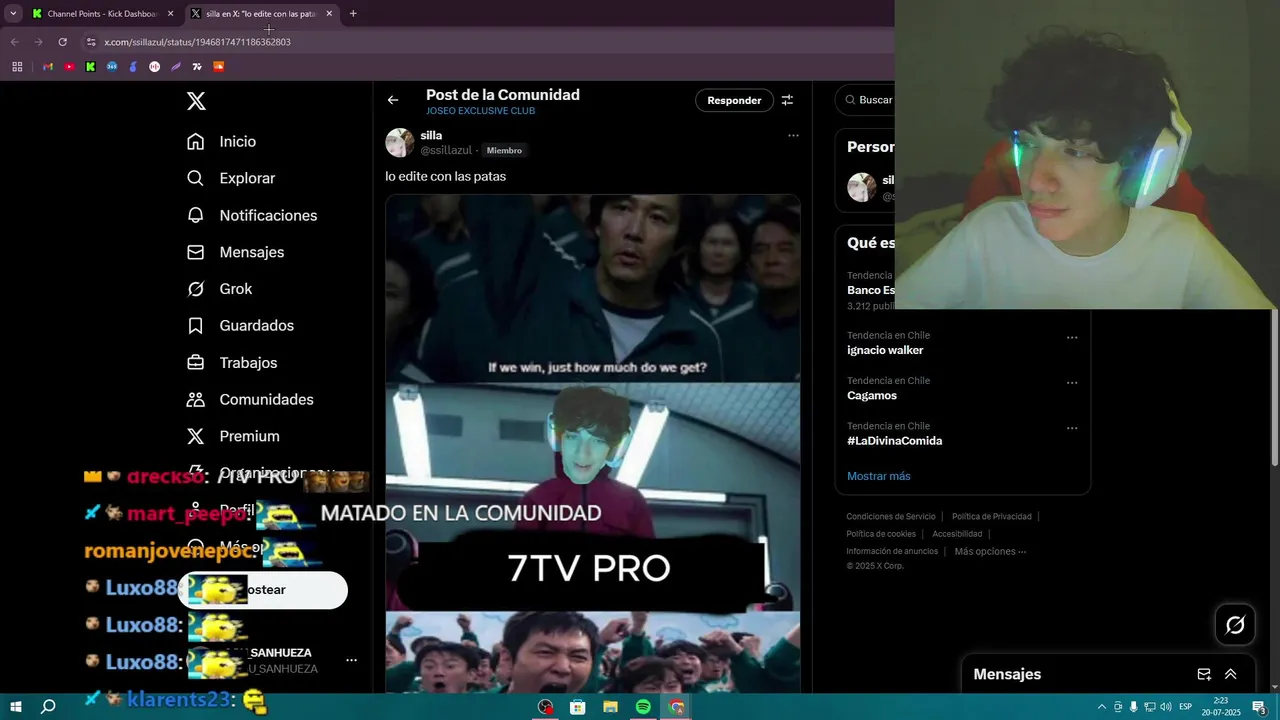Image resolution: width=1280 pixels, height=720 pixels.
Task: Click the Responder button
Action: pos(734,100)
